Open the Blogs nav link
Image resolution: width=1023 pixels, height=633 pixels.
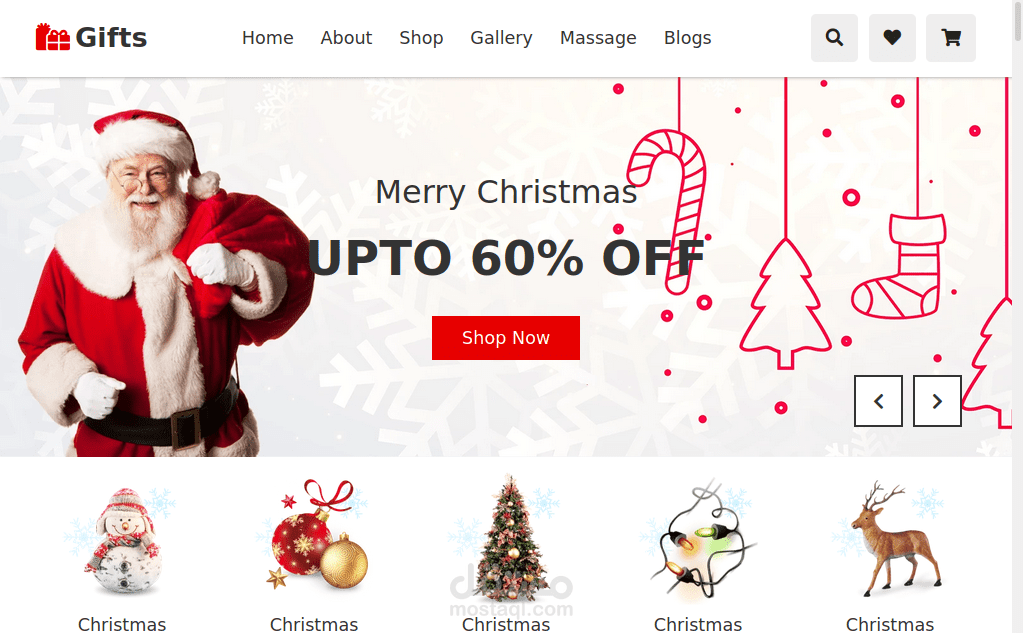688,38
